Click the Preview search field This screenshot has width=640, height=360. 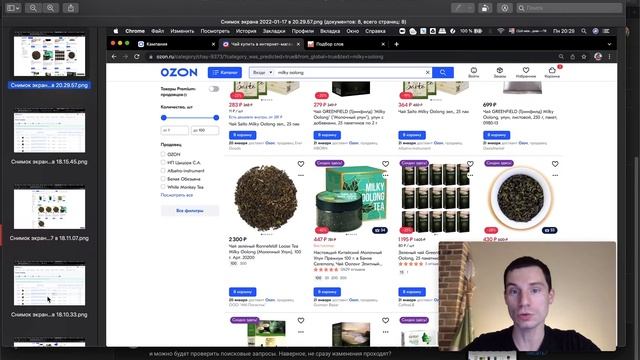(x=569, y=8)
